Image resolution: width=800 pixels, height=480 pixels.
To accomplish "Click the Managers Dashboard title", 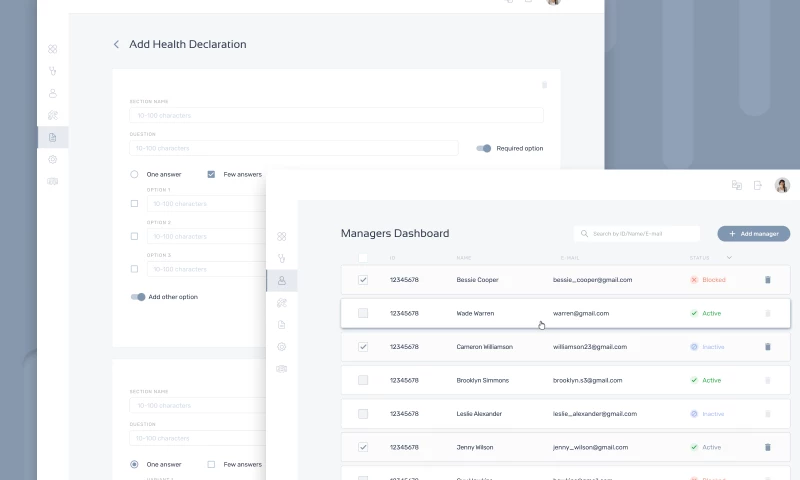I will pyautogui.click(x=395, y=233).
